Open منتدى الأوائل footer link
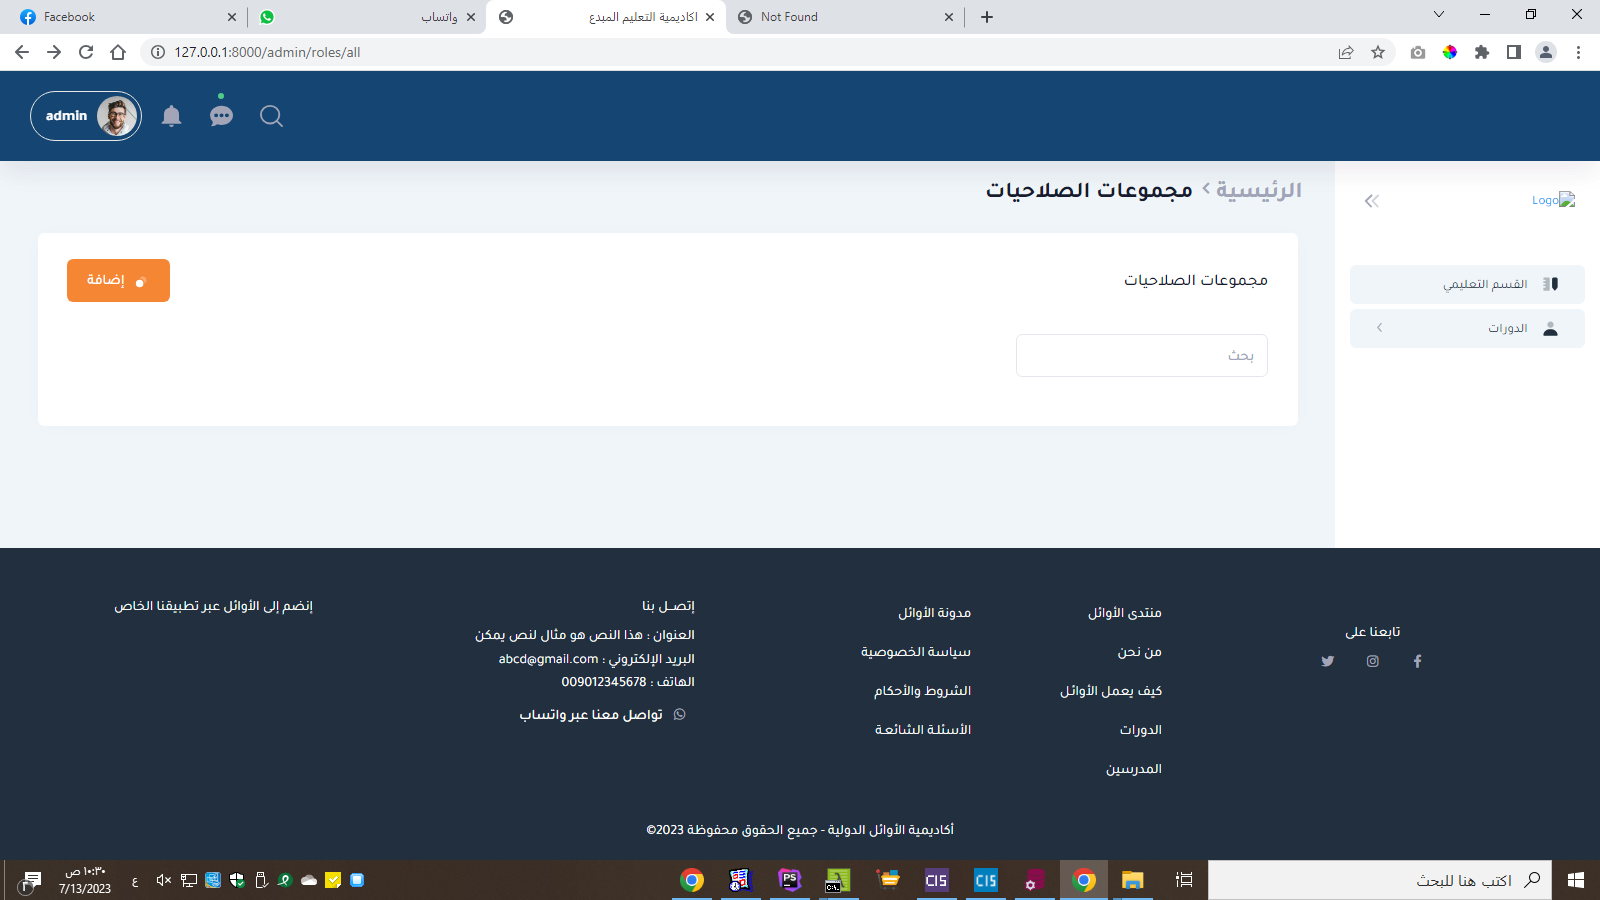The width and height of the screenshot is (1600, 900). click(x=1125, y=613)
